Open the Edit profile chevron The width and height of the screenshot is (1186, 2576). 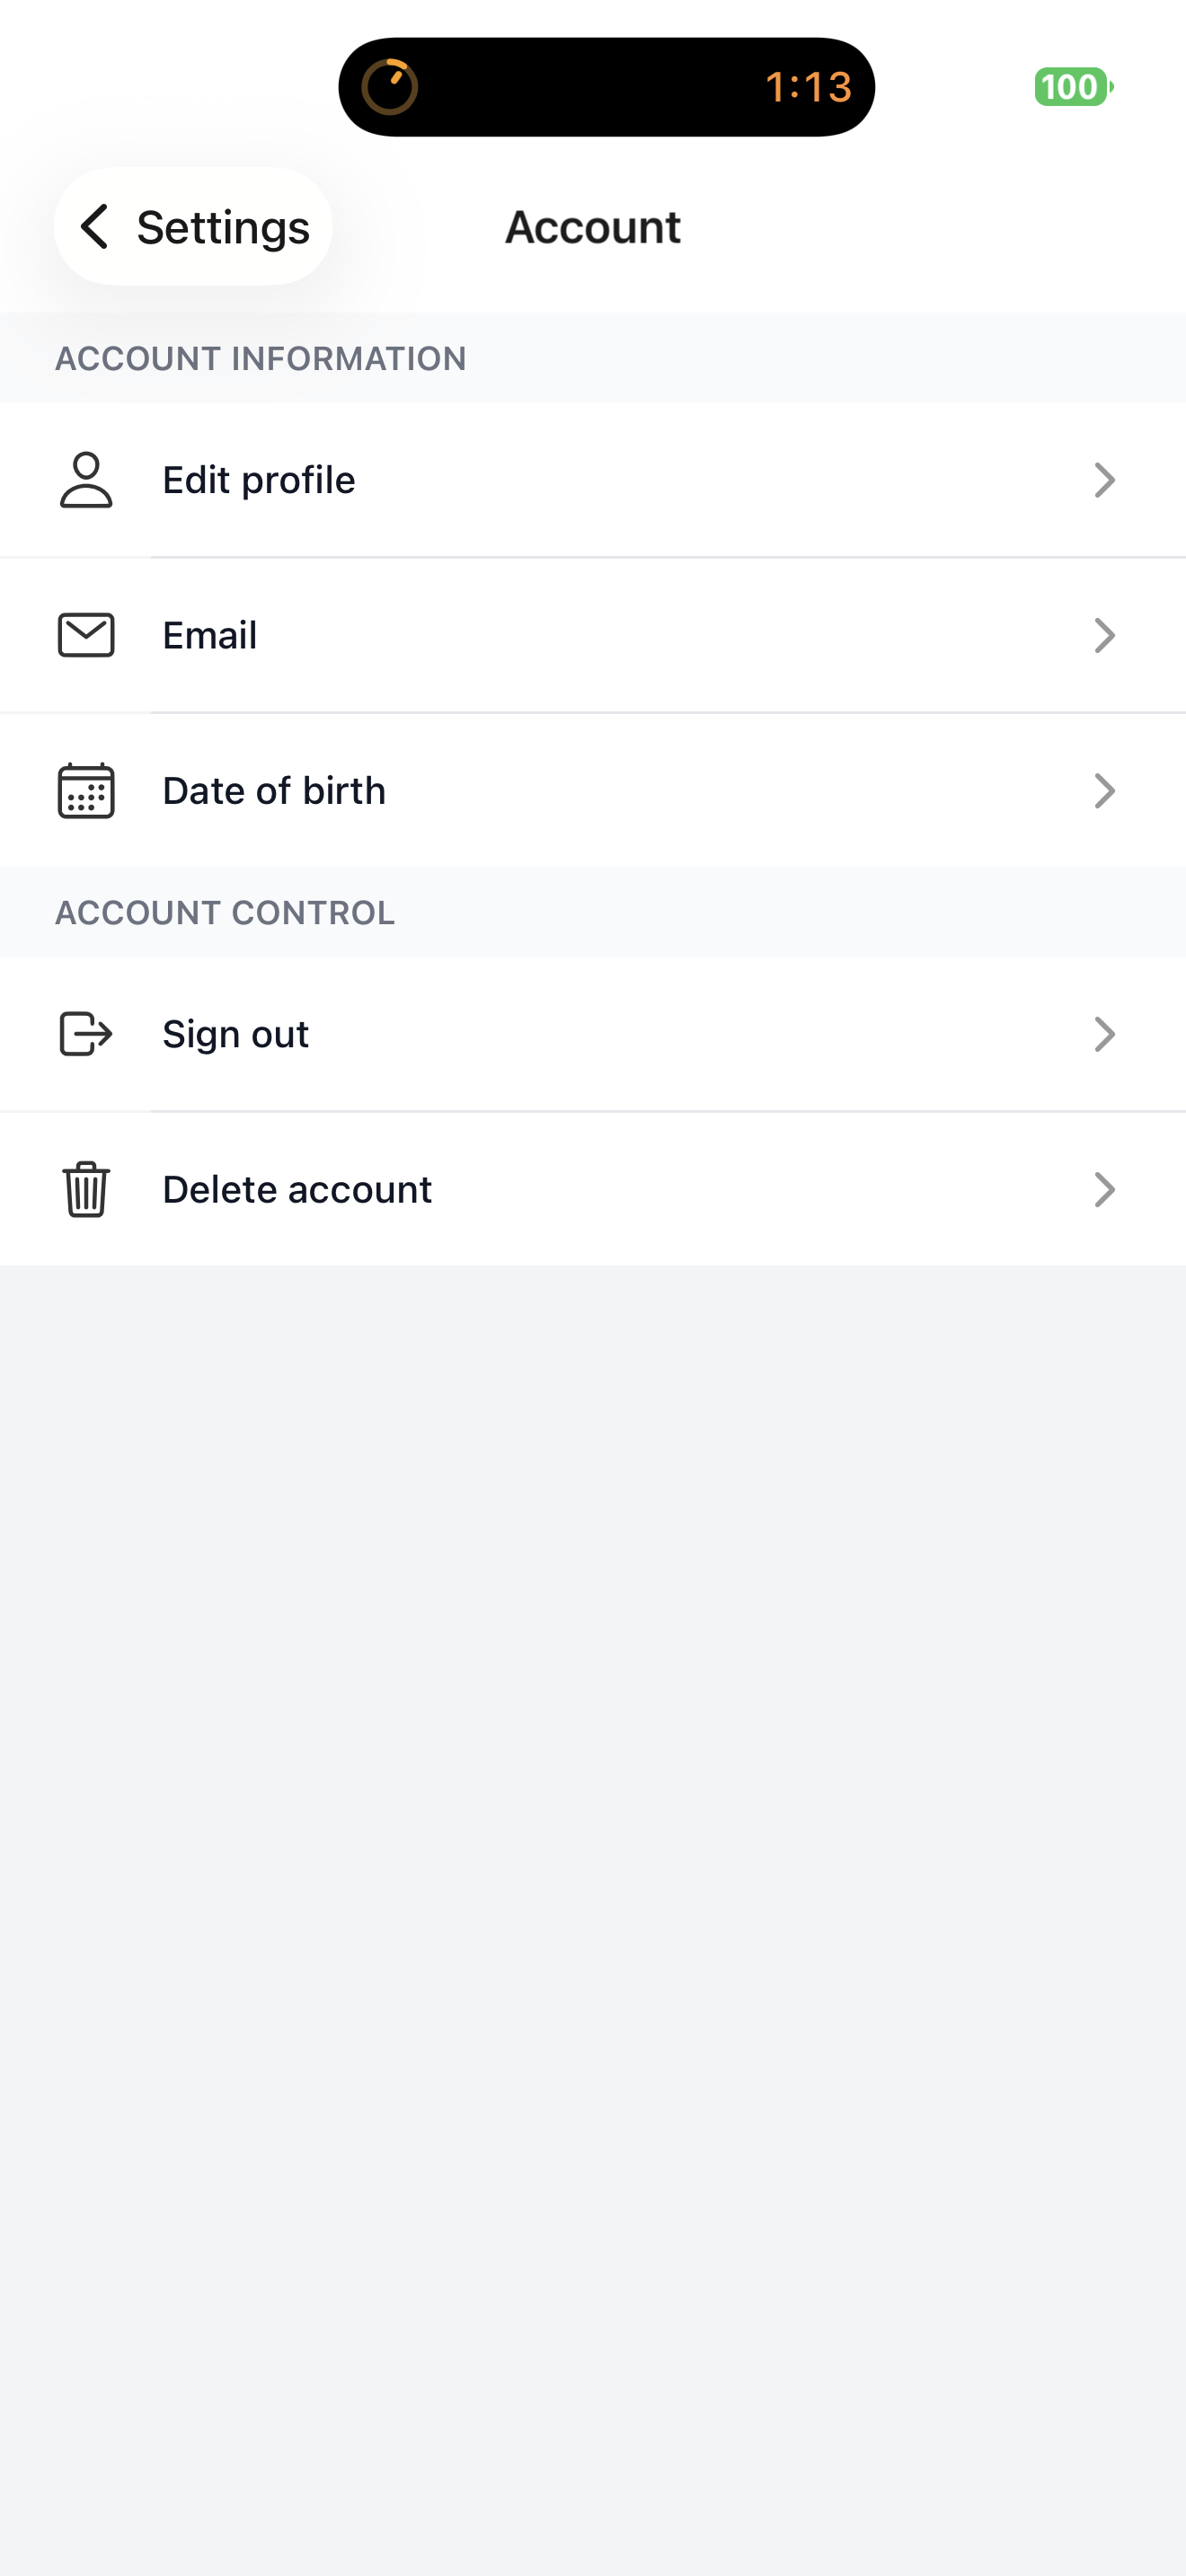(1104, 480)
